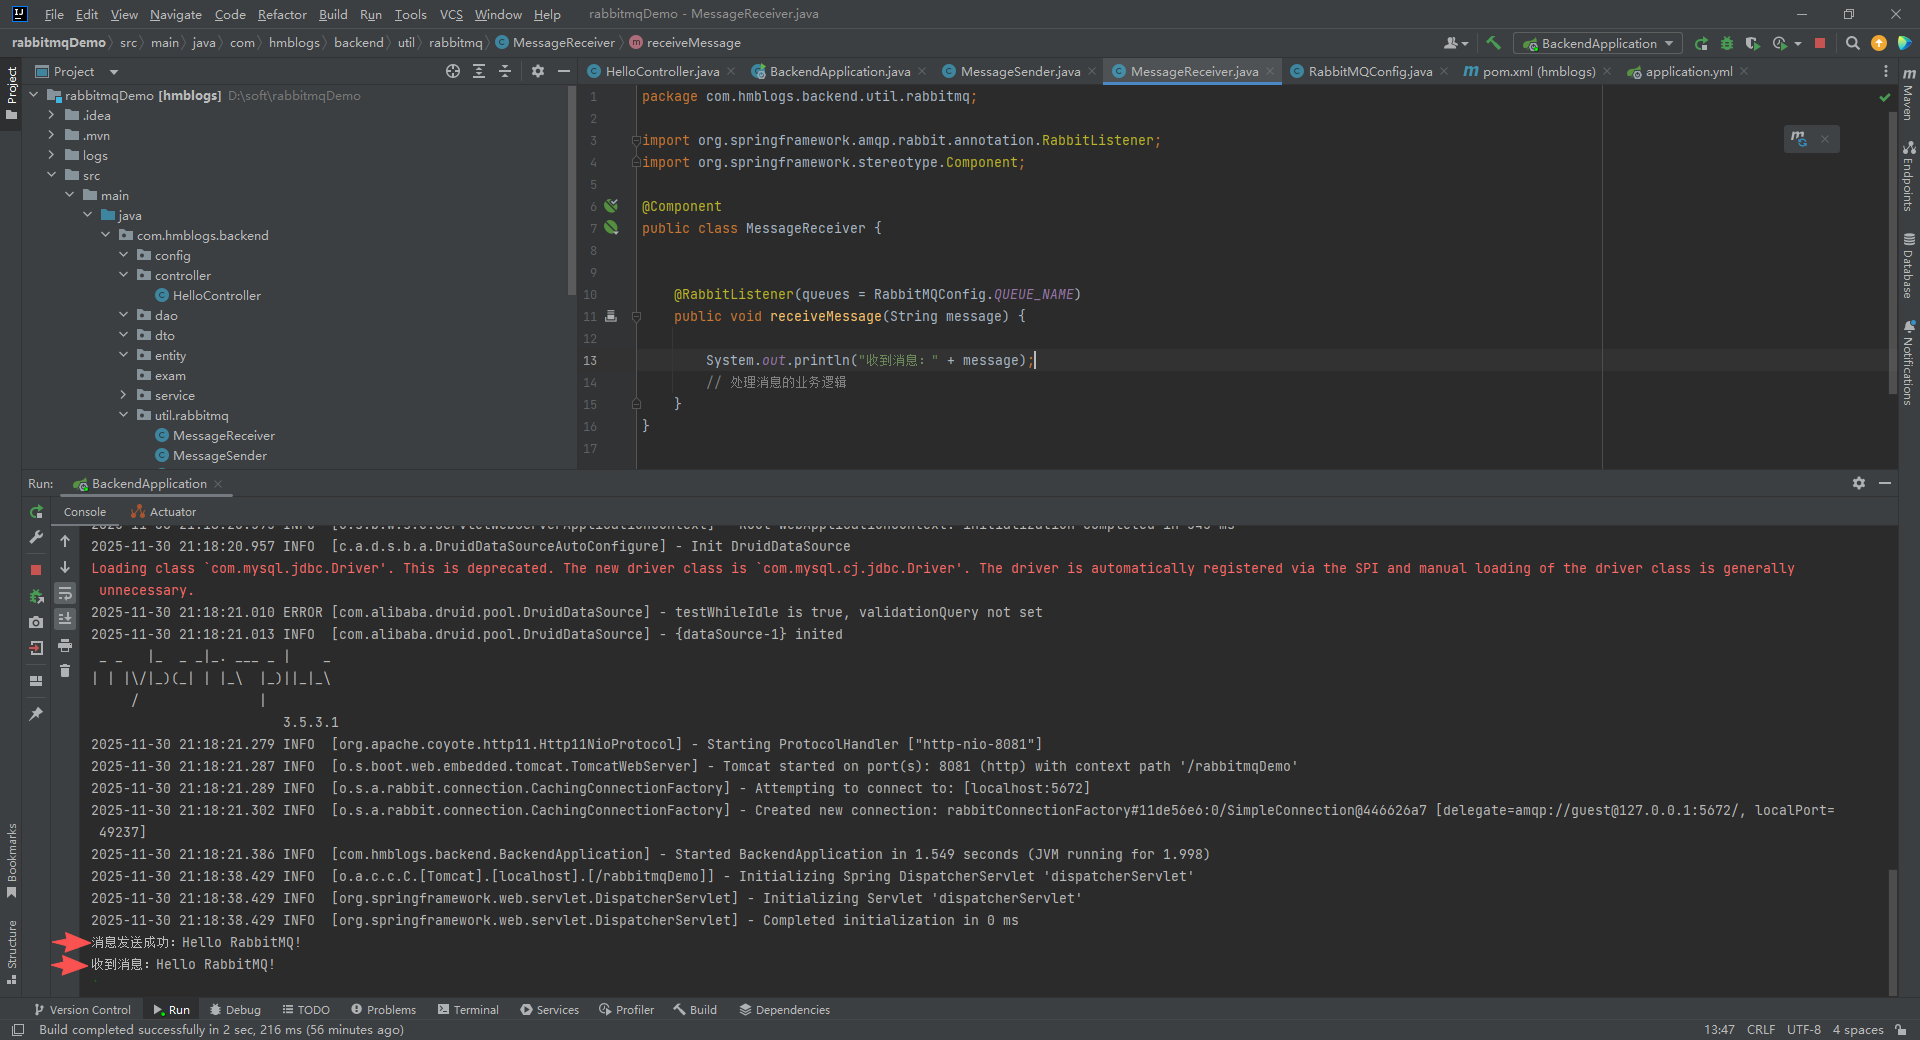
Task: Run BackendApplication with coverage
Action: pos(1752,43)
